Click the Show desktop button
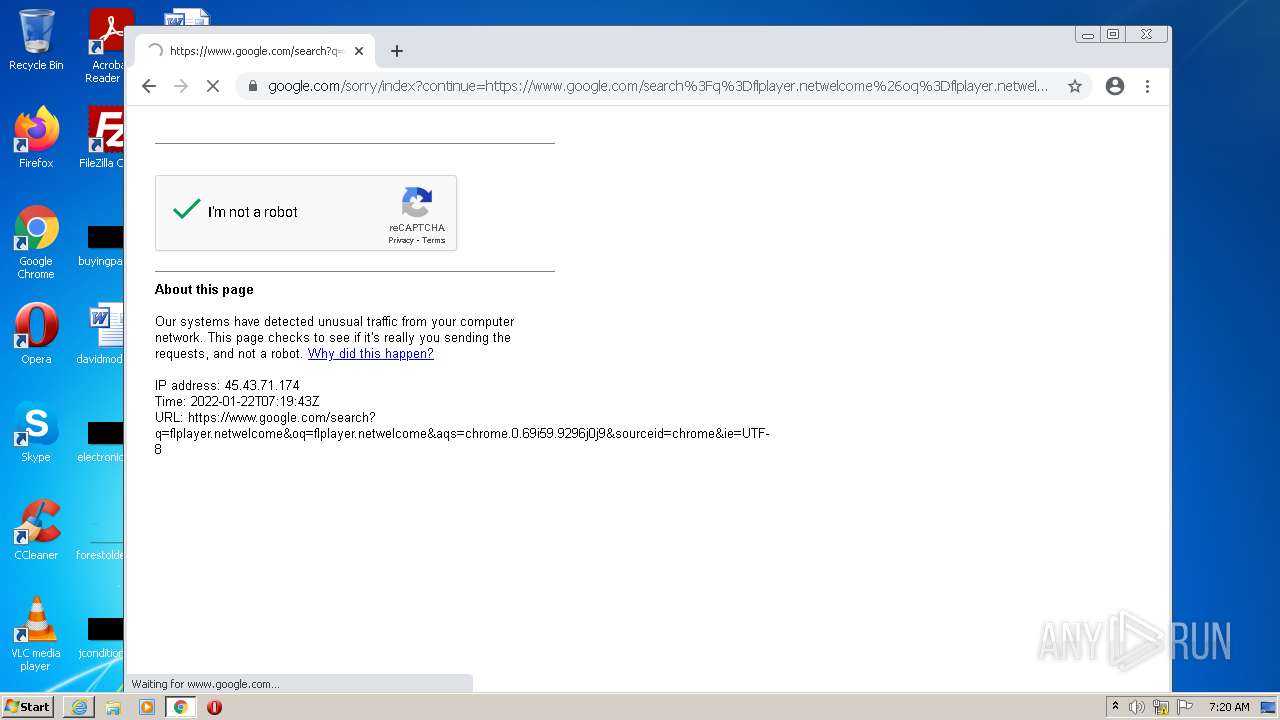This screenshot has width=1280, height=720. tap(1268, 707)
